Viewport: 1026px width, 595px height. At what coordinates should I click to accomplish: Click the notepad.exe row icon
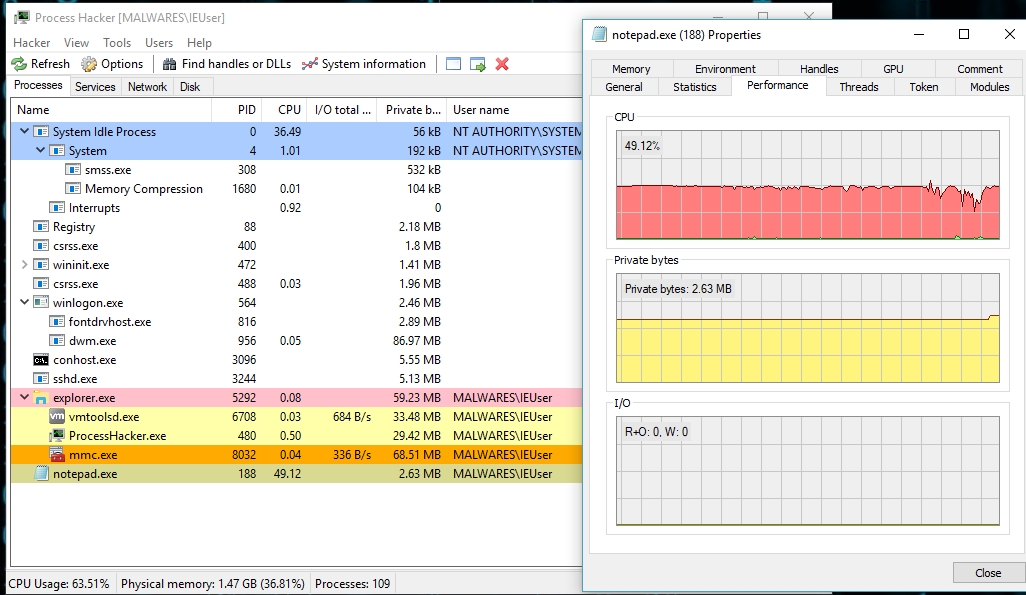click(41, 474)
